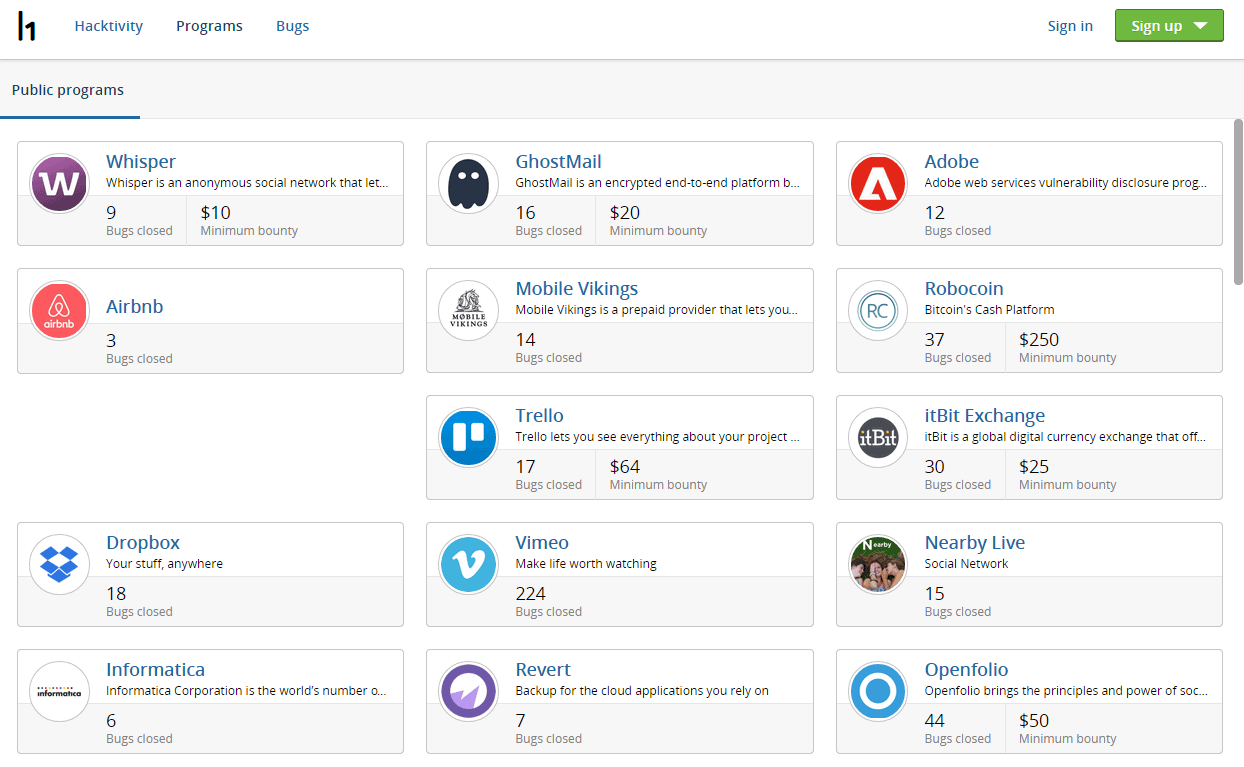This screenshot has width=1244, height=767.
Task: Click the itBit Exchange logo icon
Action: [x=877, y=438]
